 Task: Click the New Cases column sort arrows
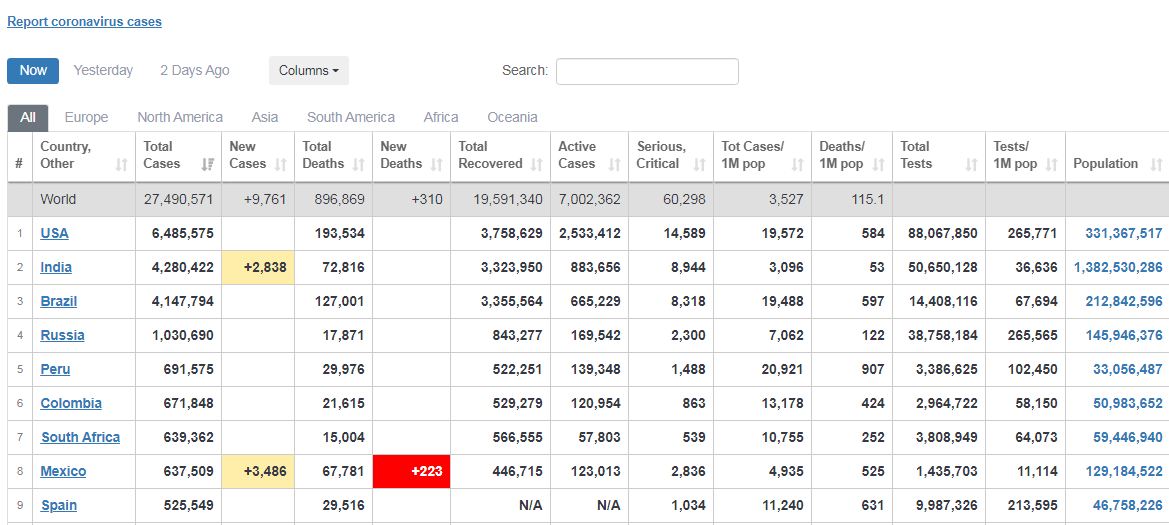[282, 165]
